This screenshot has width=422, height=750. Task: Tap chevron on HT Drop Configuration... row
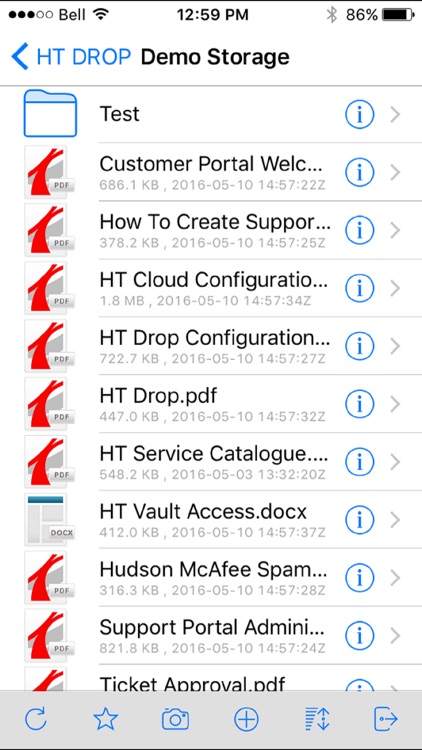pos(395,346)
